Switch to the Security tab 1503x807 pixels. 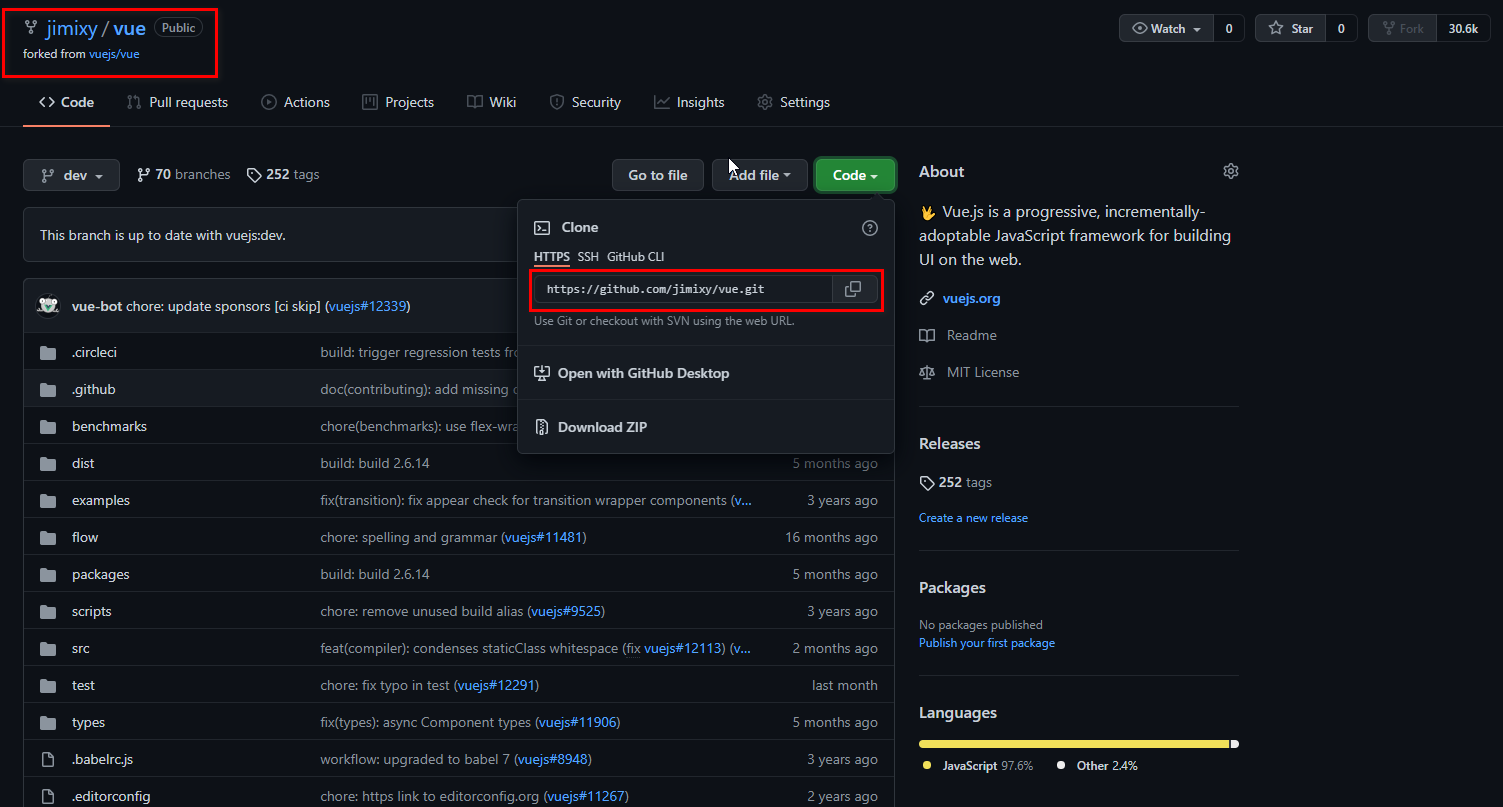tap(585, 102)
